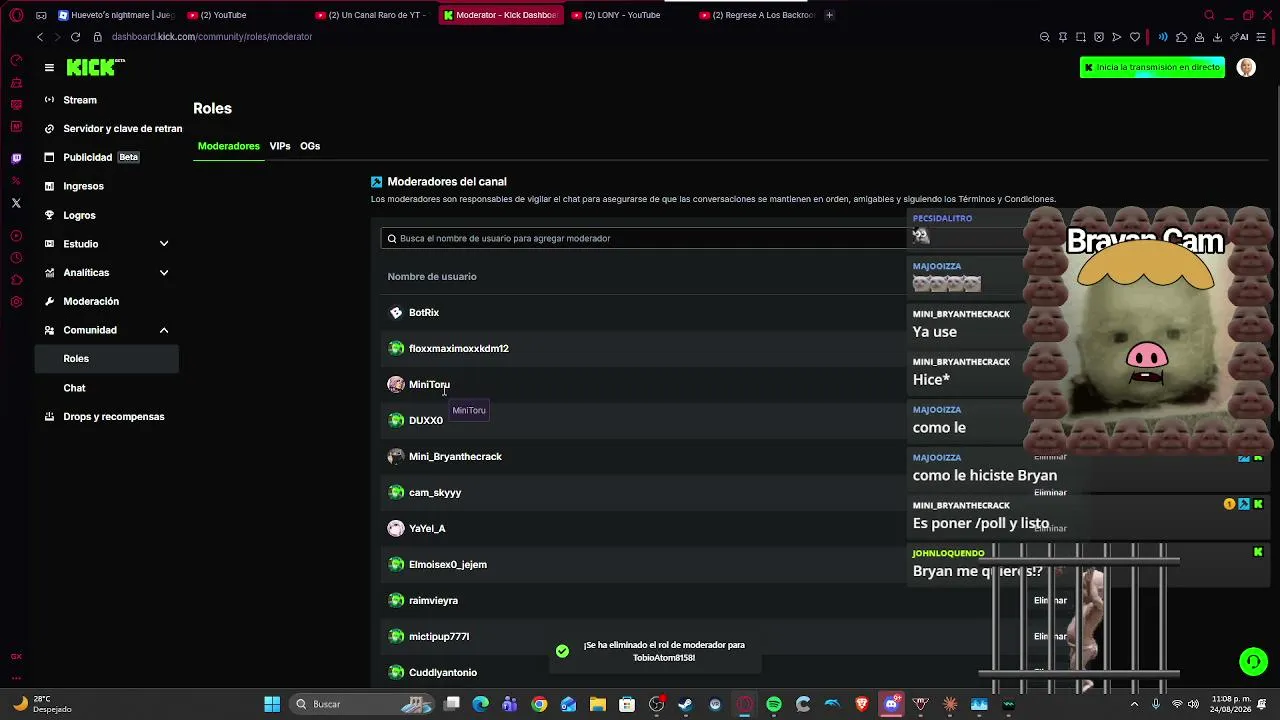Show hidden system tray icons
The image size is (1280, 720).
pos(1134,704)
